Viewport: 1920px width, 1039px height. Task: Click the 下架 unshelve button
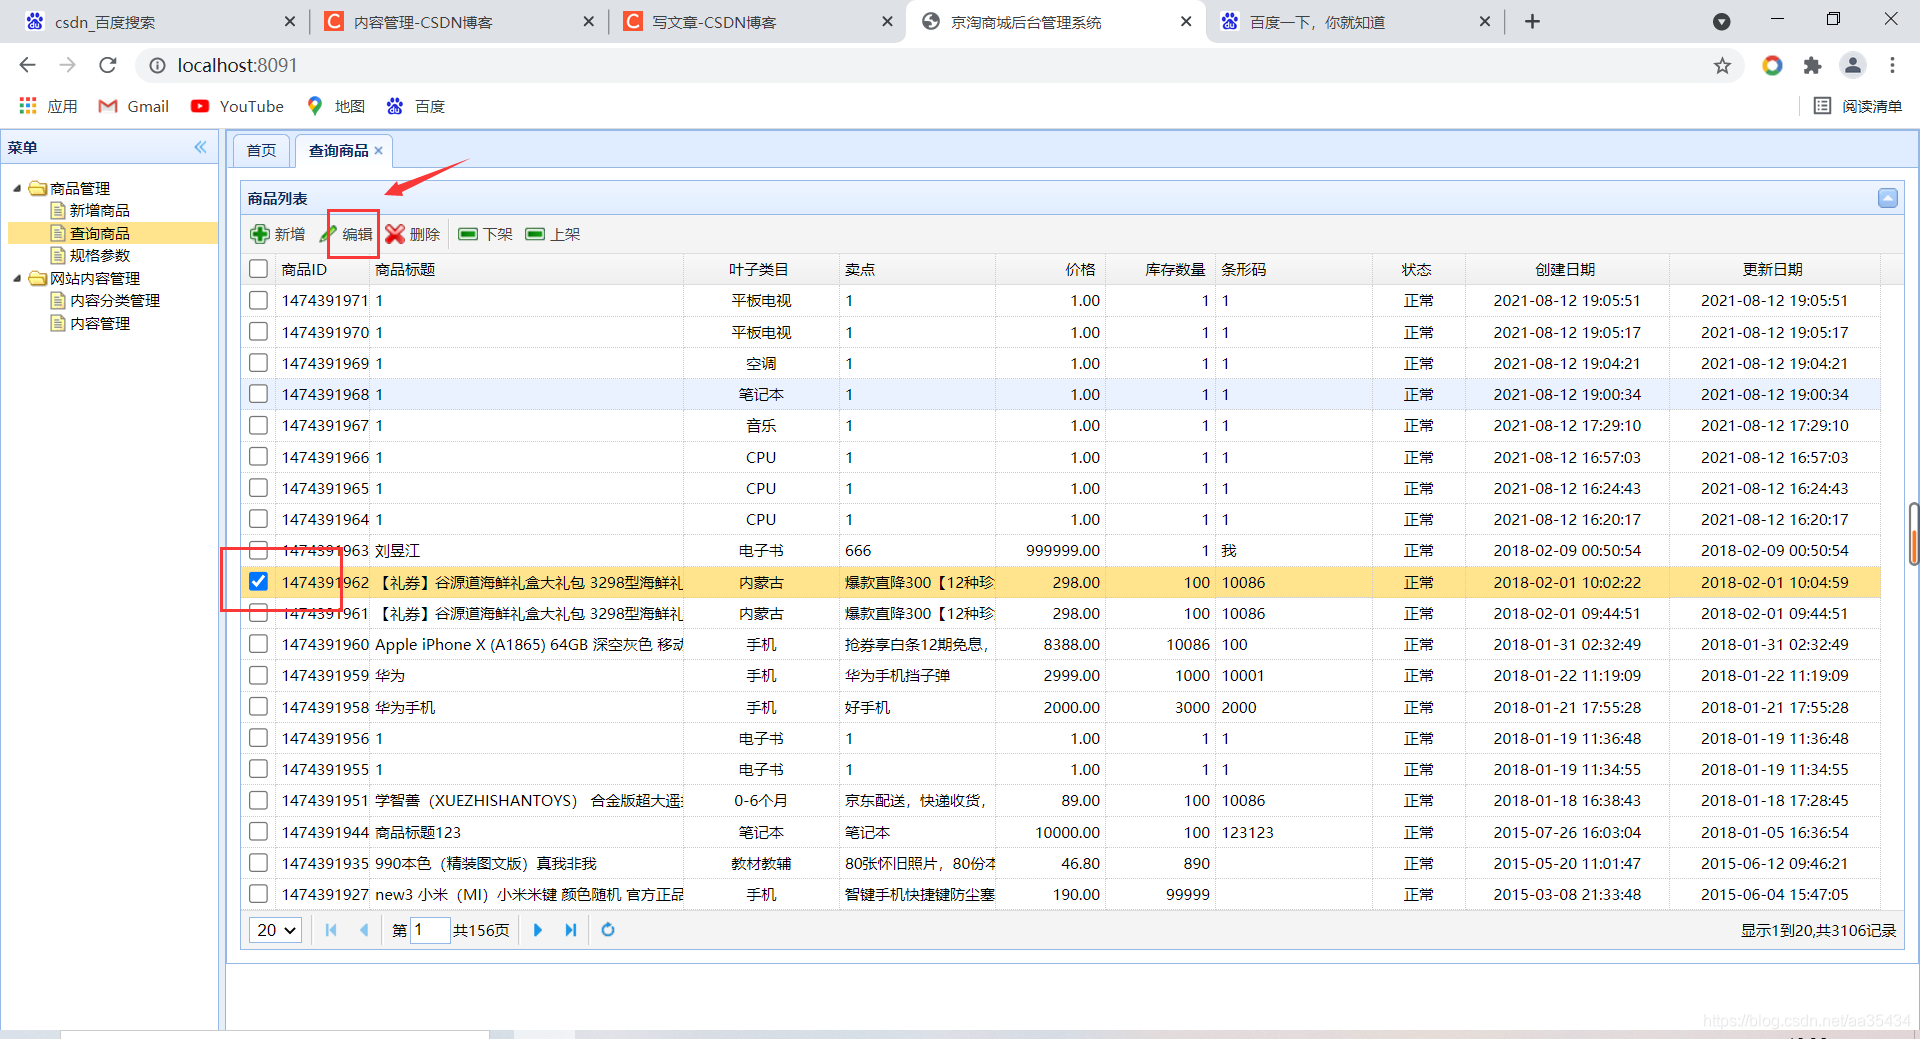coord(485,234)
